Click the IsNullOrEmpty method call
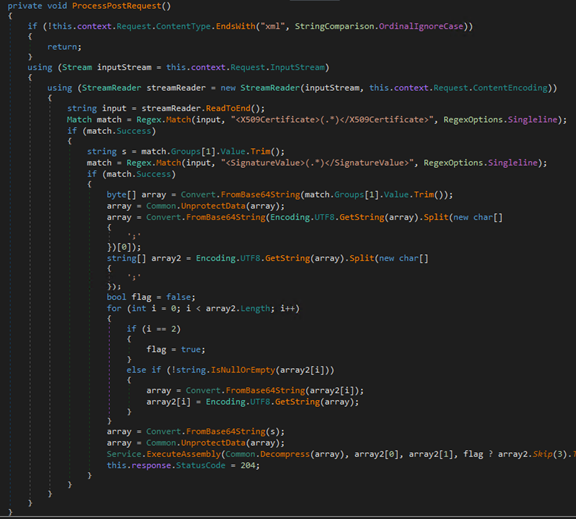Image resolution: width=576 pixels, height=519 pixels. click(243, 370)
